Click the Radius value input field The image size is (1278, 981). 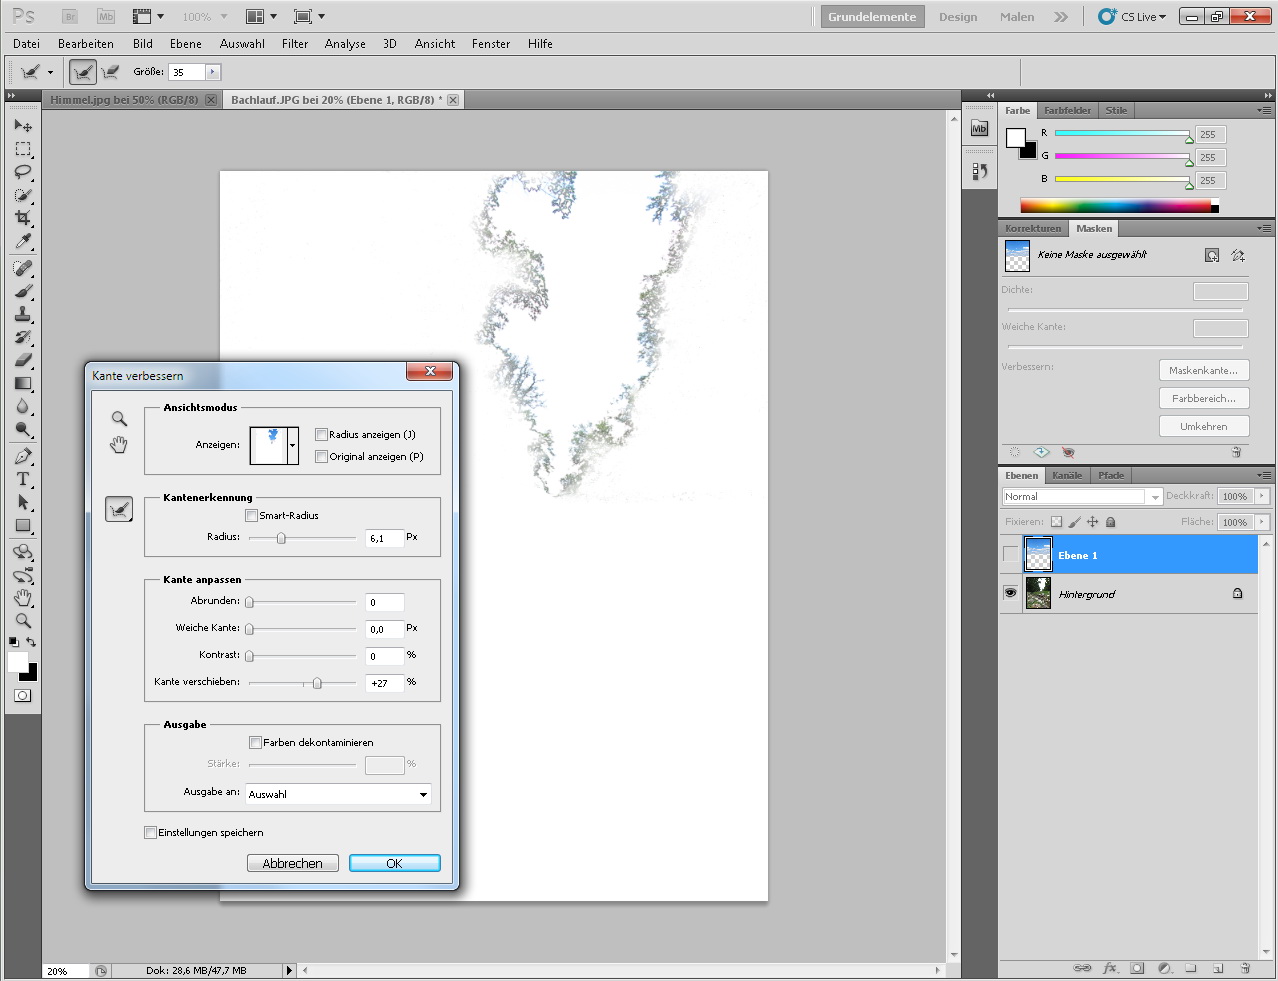[x=384, y=538]
